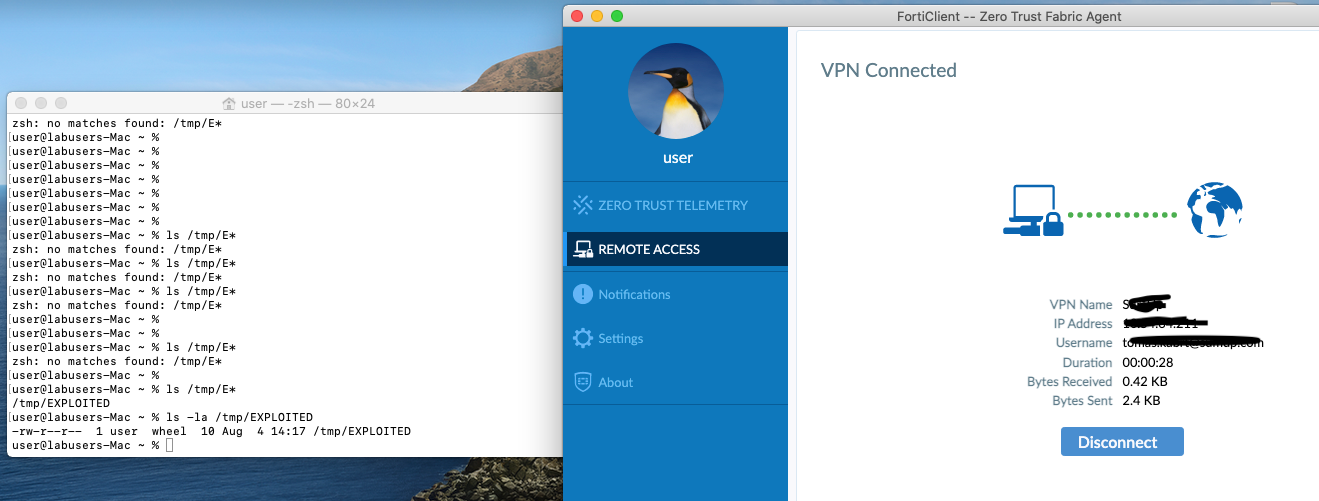
Task: Open the 'About' text label in sidebar
Action: [615, 382]
